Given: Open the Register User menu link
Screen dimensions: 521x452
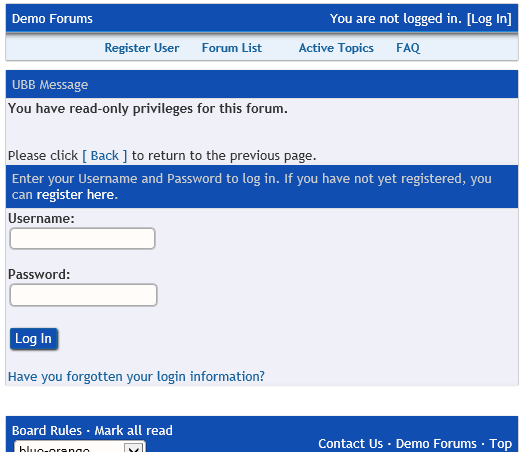Looking at the screenshot, I should 142,48.
